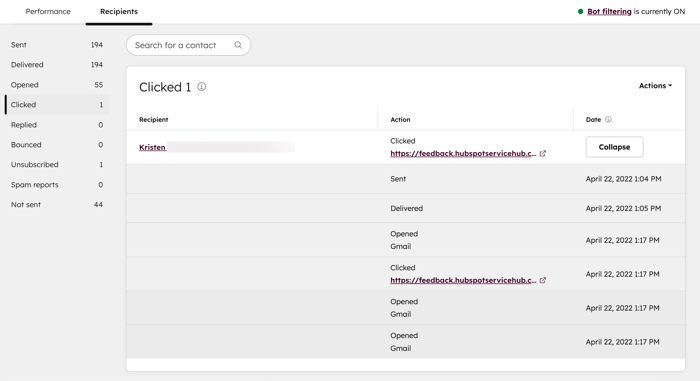Click the Opened count 55
Image resolution: width=700 pixels, height=381 pixels.
(x=99, y=85)
